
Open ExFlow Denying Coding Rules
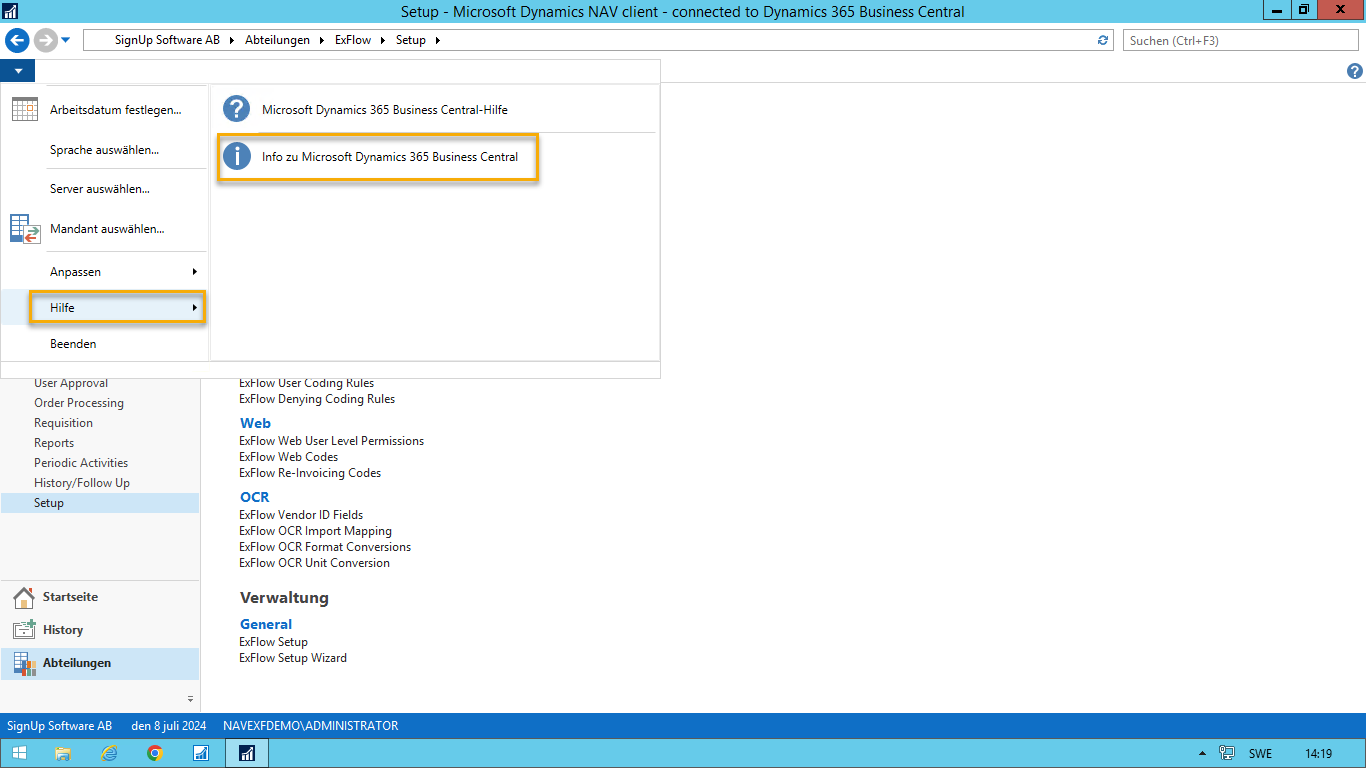317,399
